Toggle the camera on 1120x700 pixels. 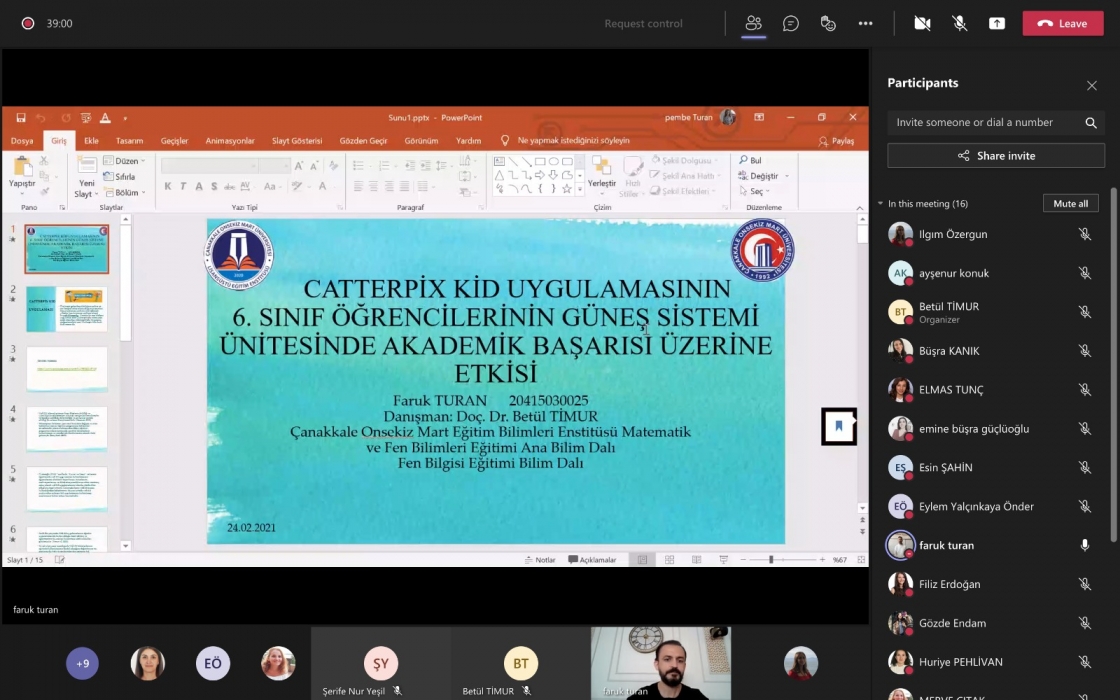click(x=922, y=24)
